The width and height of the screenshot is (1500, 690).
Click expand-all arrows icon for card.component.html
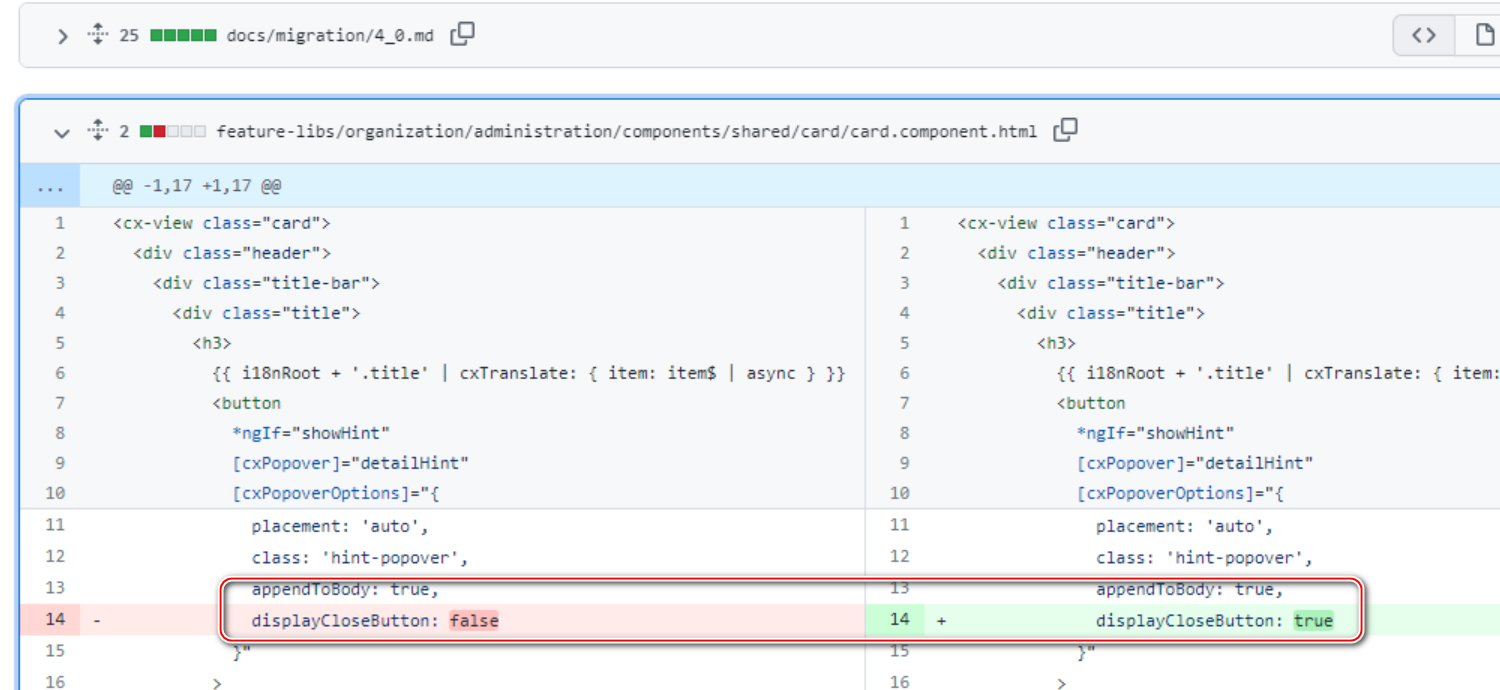(97, 130)
